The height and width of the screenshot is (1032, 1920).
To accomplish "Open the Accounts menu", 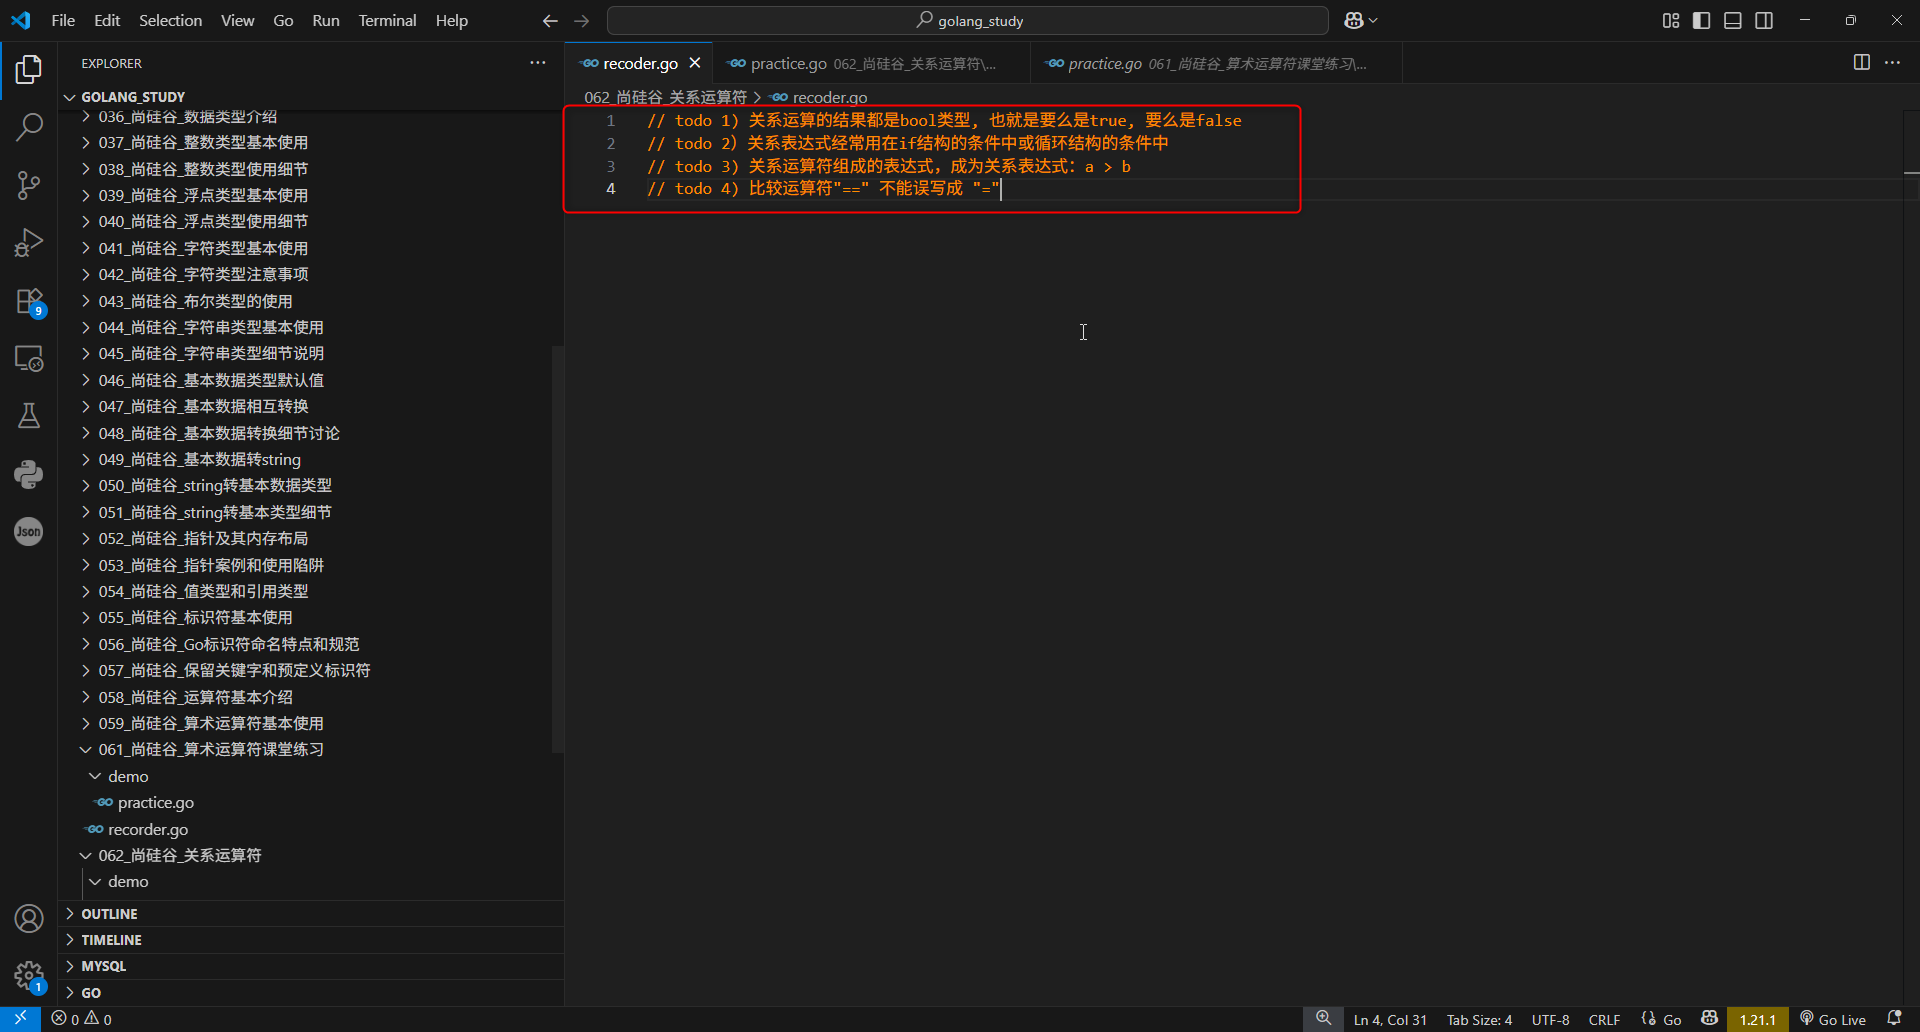I will tap(29, 918).
